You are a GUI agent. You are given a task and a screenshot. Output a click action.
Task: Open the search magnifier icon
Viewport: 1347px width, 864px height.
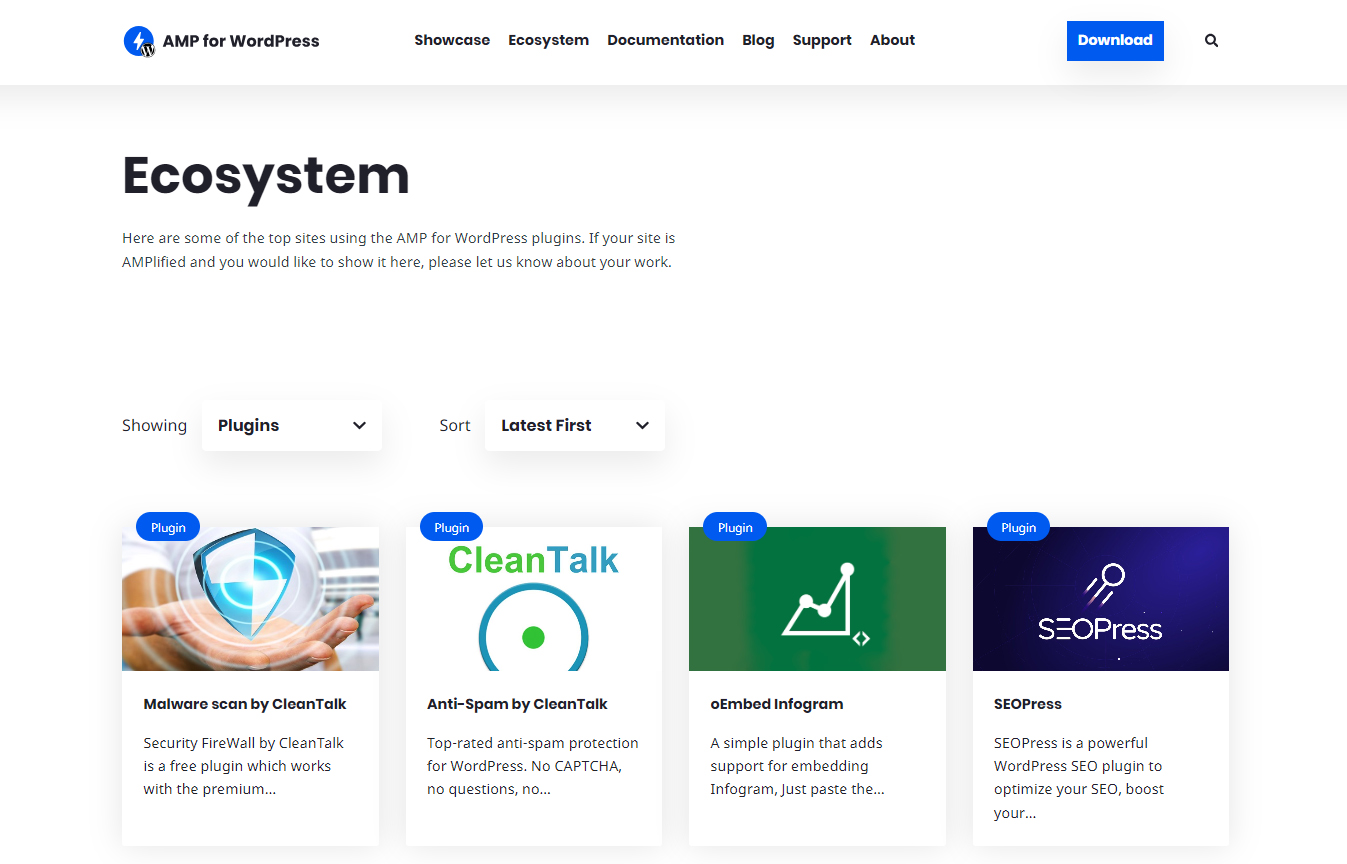click(1211, 41)
